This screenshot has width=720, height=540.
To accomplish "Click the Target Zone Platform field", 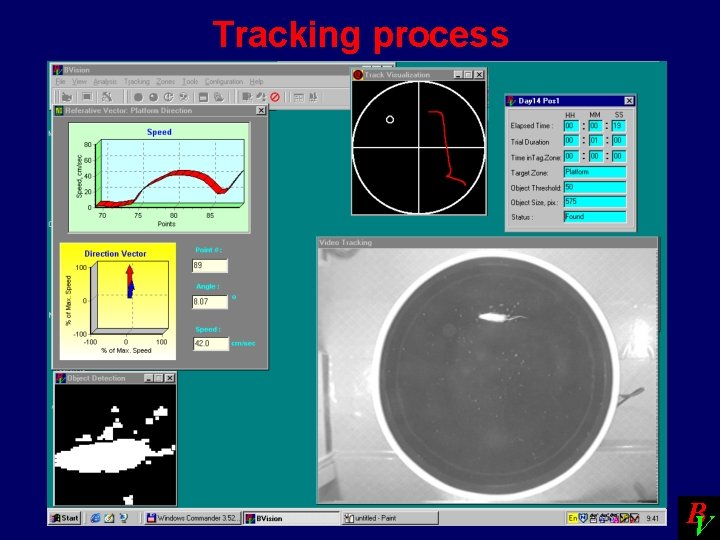I will pyautogui.click(x=595, y=172).
